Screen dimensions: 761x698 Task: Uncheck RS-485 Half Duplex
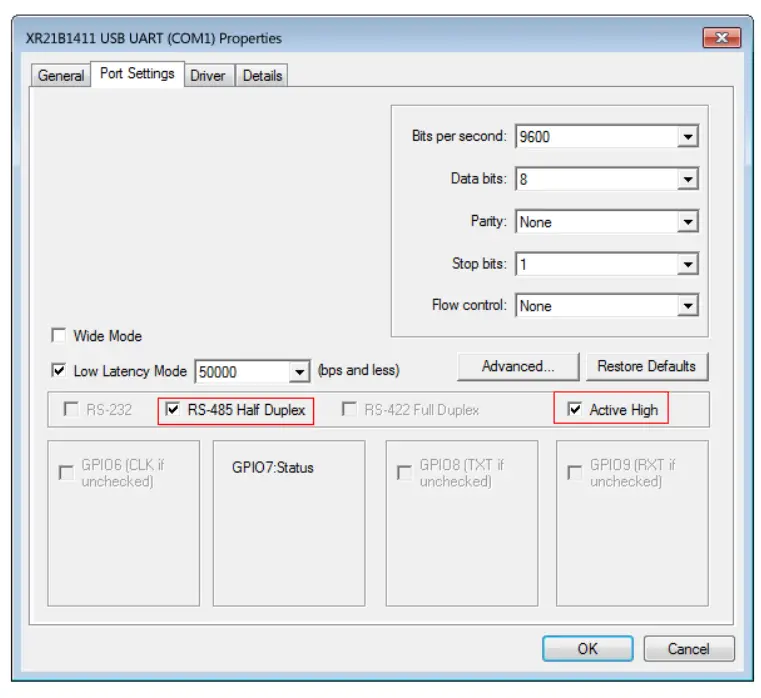pyautogui.click(x=172, y=409)
